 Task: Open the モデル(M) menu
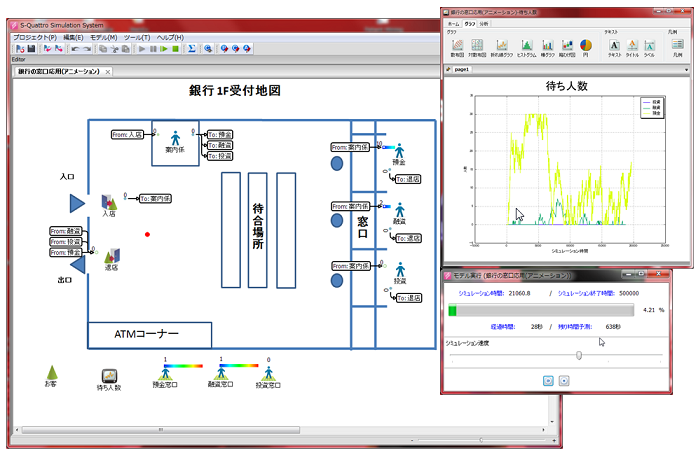103,37
